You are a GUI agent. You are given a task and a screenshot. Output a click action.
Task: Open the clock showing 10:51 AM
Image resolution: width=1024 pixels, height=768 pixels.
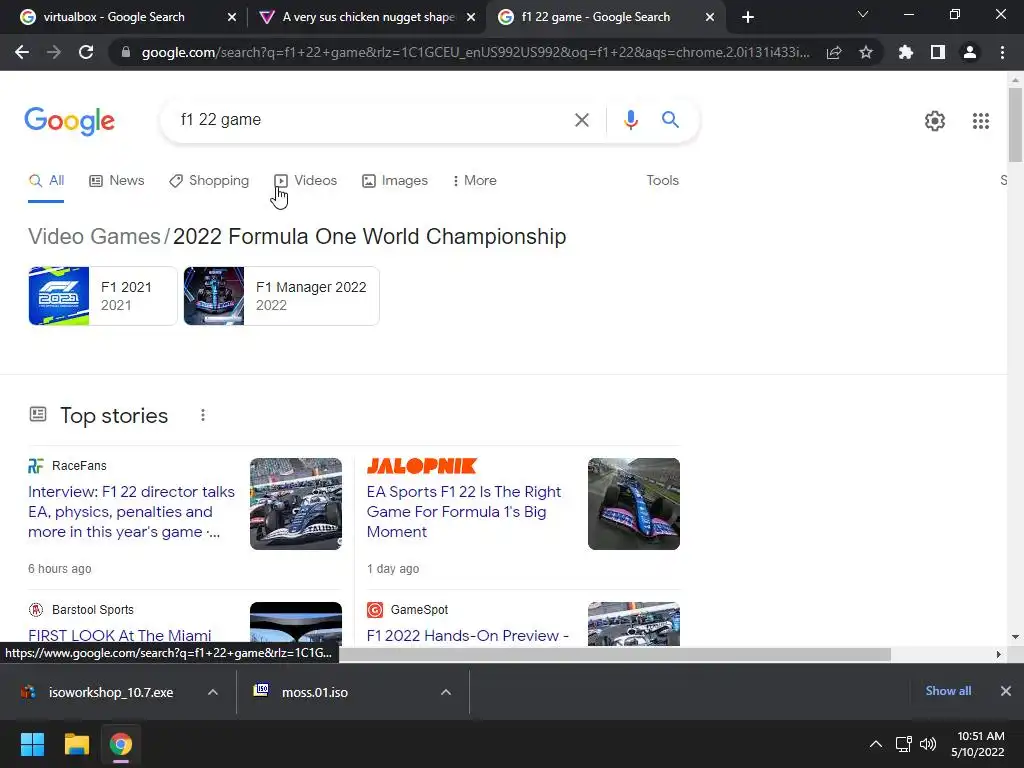pyautogui.click(x=978, y=744)
